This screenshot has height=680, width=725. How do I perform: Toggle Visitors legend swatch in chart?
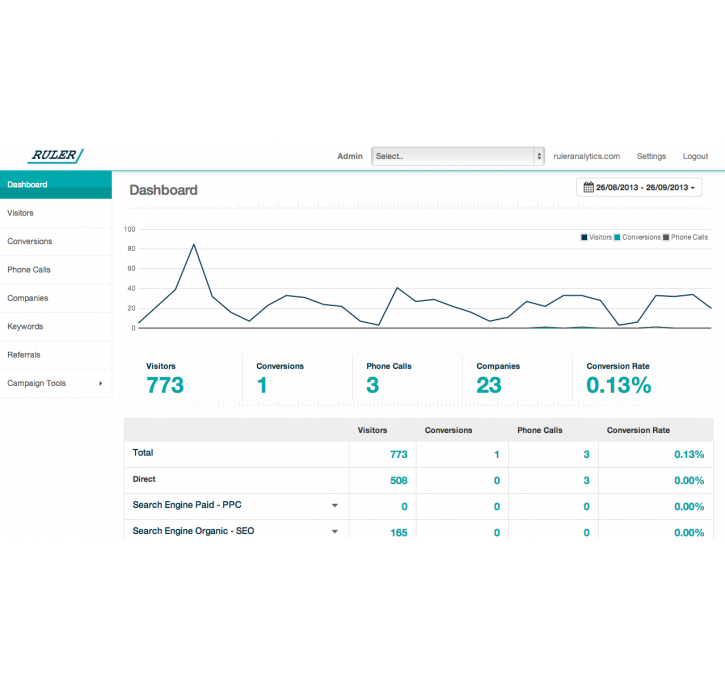click(x=584, y=237)
